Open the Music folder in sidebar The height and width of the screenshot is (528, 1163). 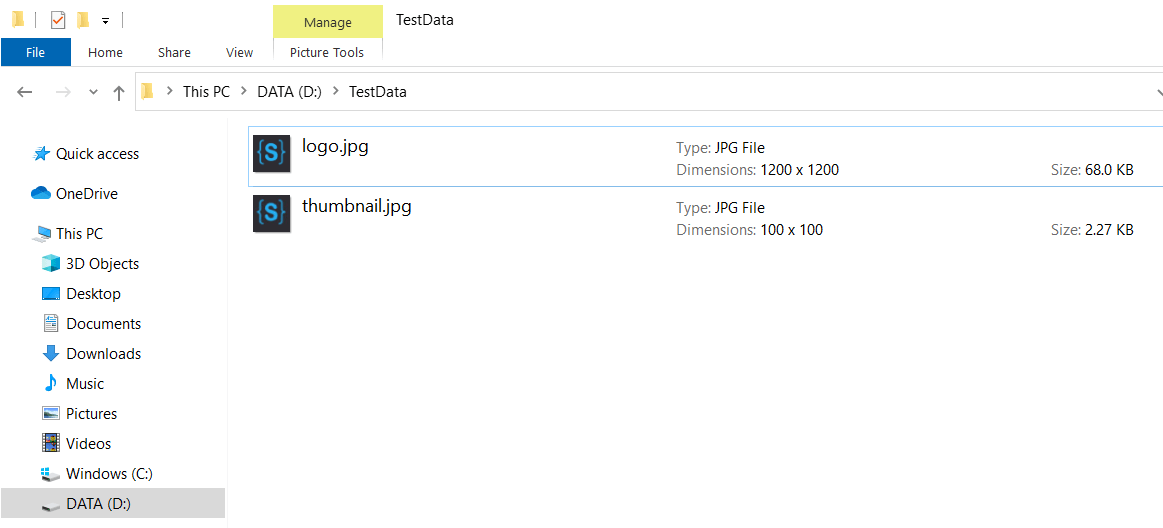click(85, 383)
